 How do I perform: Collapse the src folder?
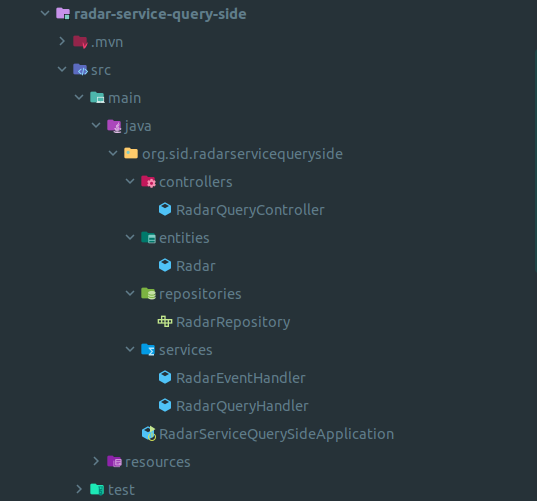[62, 70]
